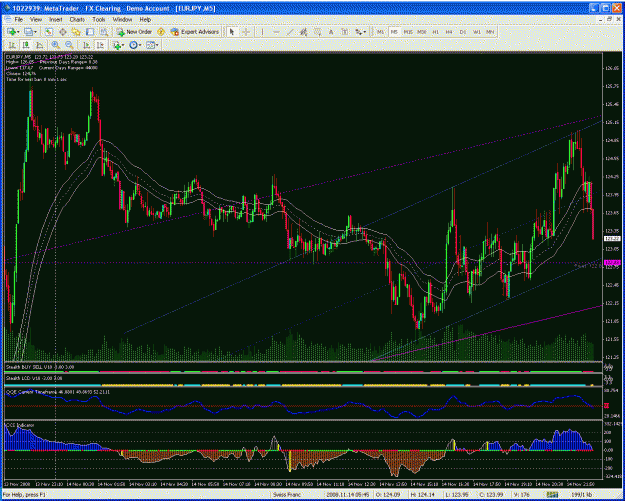The image size is (625, 501).
Task: Select the Trendline drawing tool
Action: (x=290, y=32)
